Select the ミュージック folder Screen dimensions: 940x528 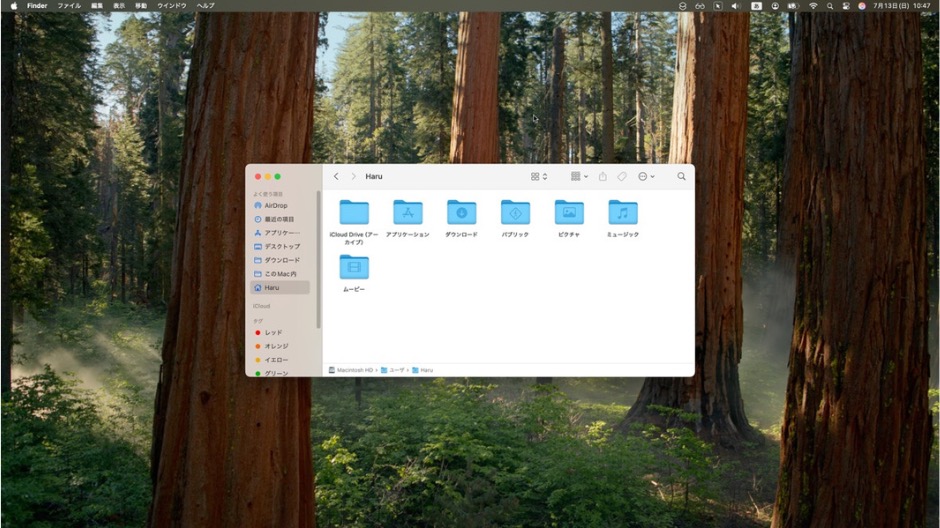(623, 213)
